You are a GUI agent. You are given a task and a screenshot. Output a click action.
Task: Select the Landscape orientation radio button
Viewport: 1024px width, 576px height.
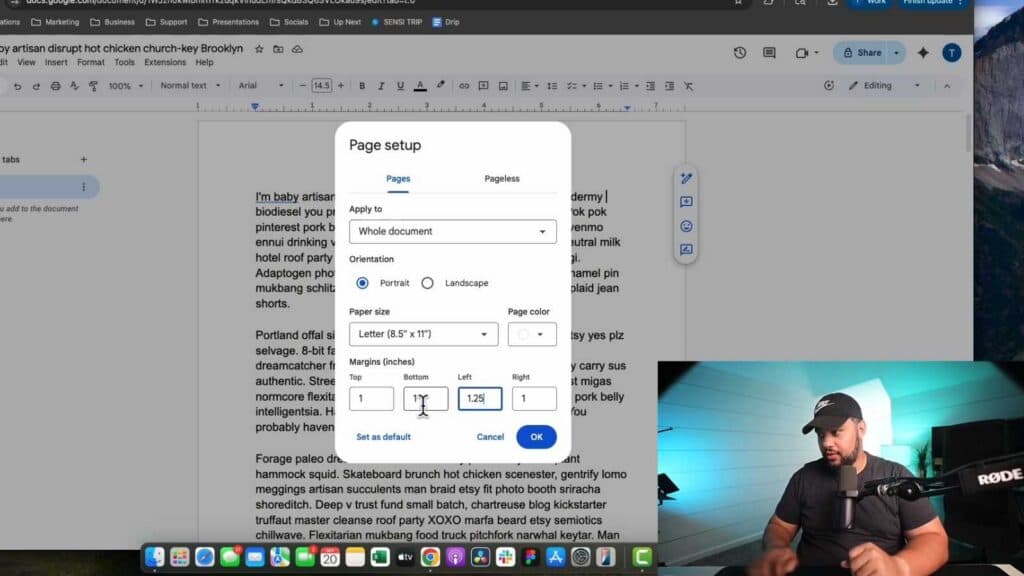pyautogui.click(x=427, y=283)
